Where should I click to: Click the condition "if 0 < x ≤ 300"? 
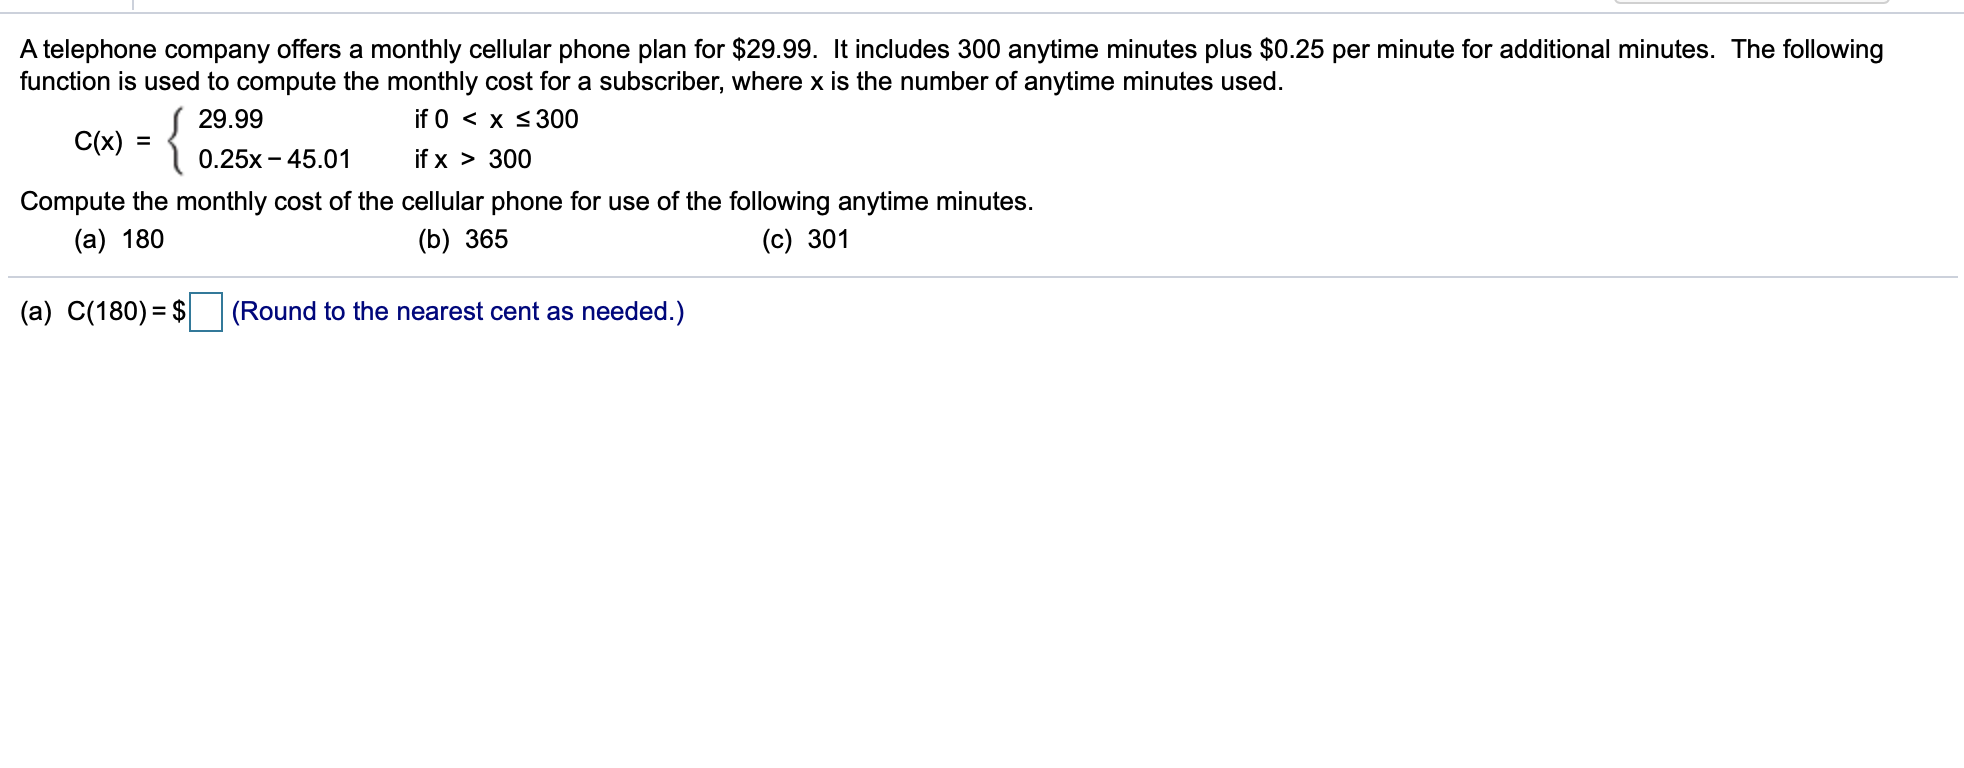[x=495, y=119]
